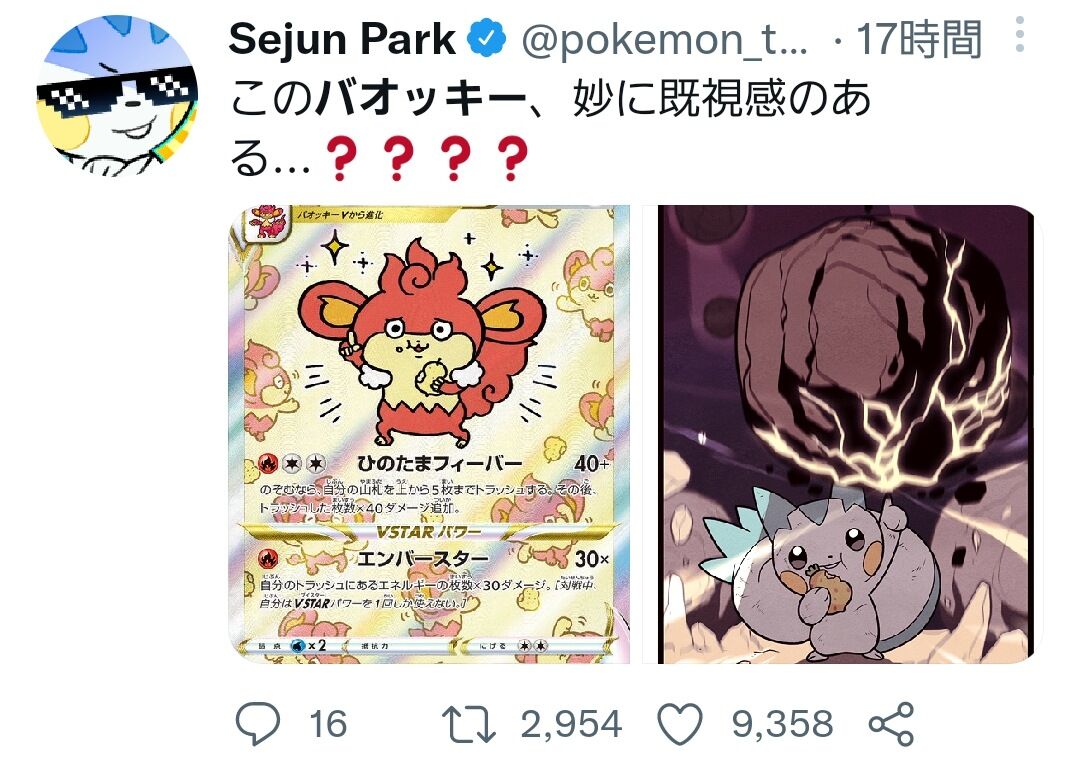Viewport: 1080px width, 764px height.
Task: Open the 17時間 timestamp
Action: [x=919, y=39]
